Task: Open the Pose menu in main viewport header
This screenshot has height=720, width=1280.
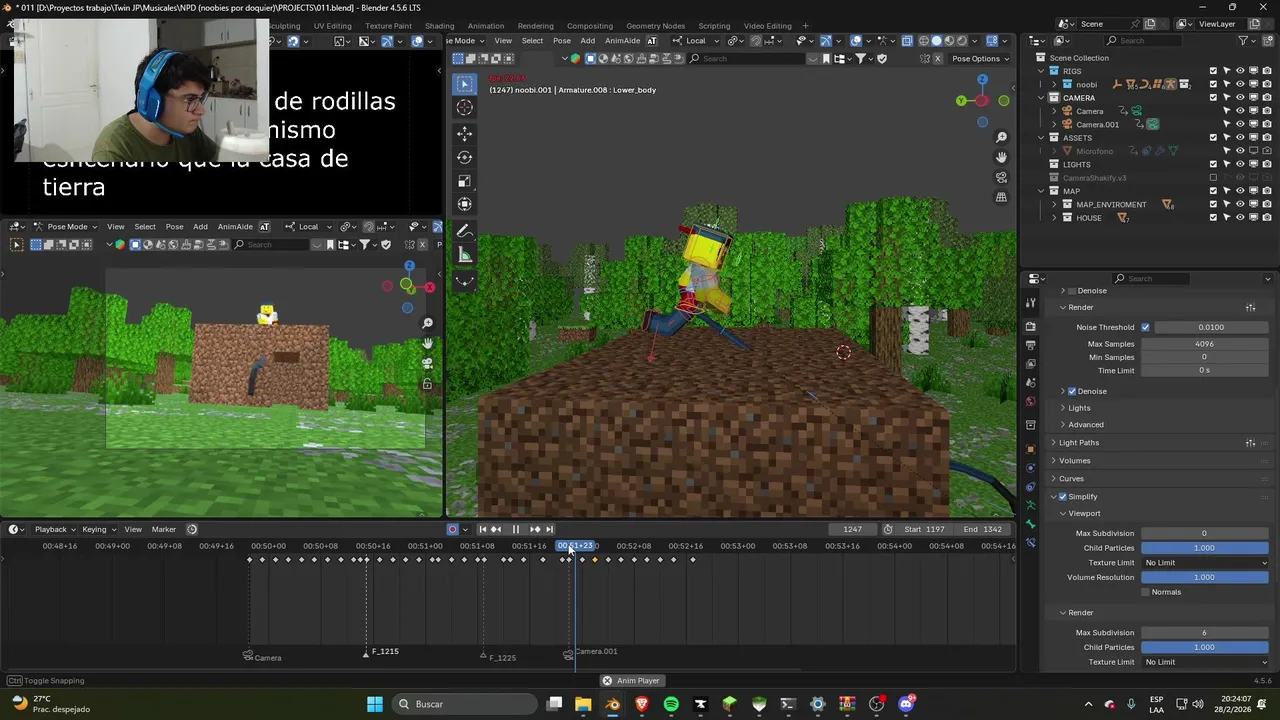Action: (562, 41)
